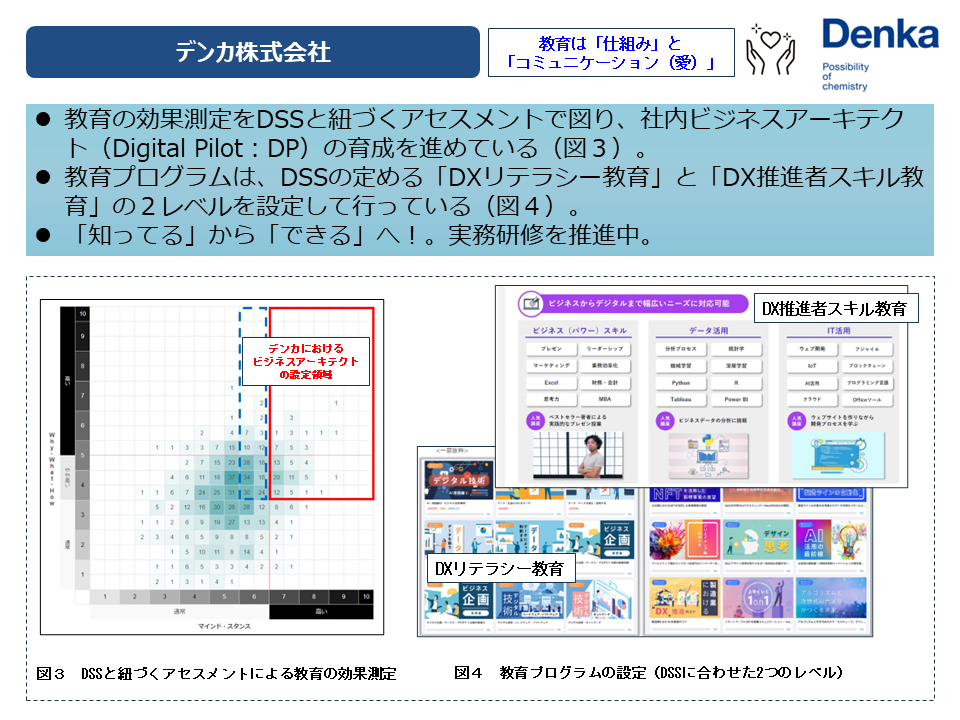Select the アジャイル skill tag
960x720 pixels.
click(867, 349)
